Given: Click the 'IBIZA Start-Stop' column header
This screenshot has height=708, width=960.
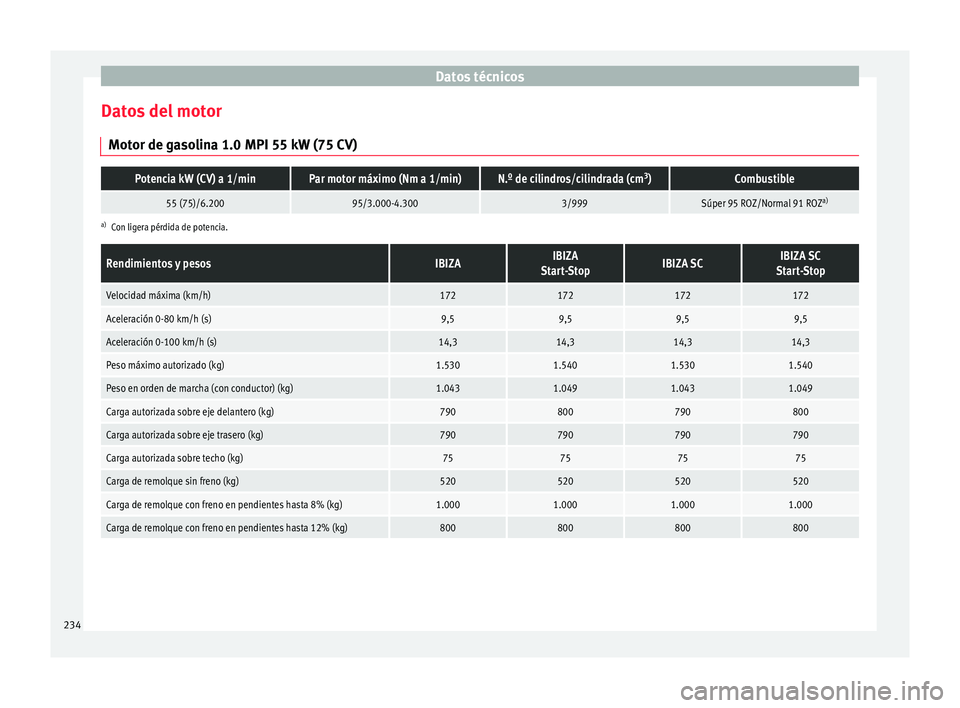Looking at the screenshot, I should [565, 263].
